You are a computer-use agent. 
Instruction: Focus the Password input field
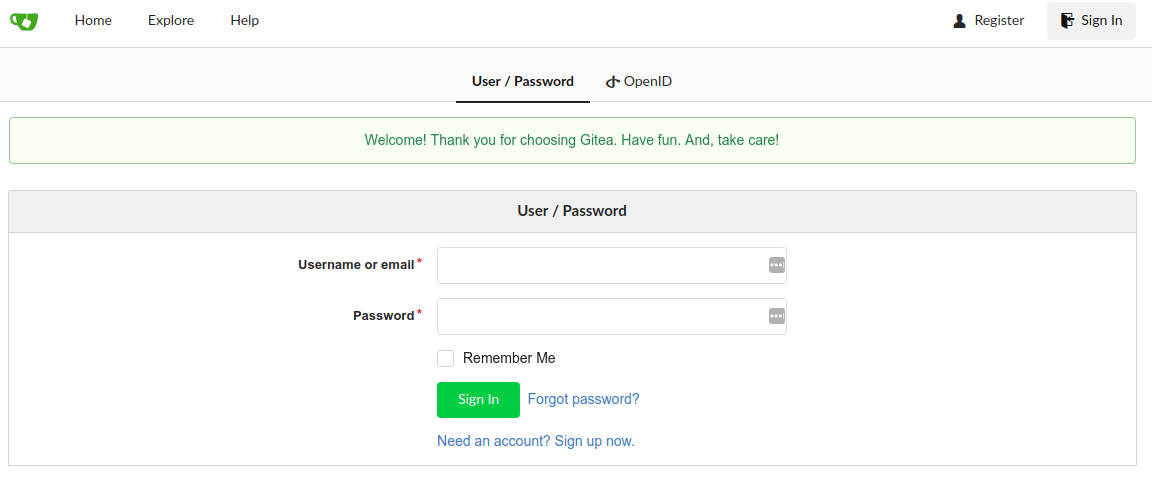[x=600, y=316]
